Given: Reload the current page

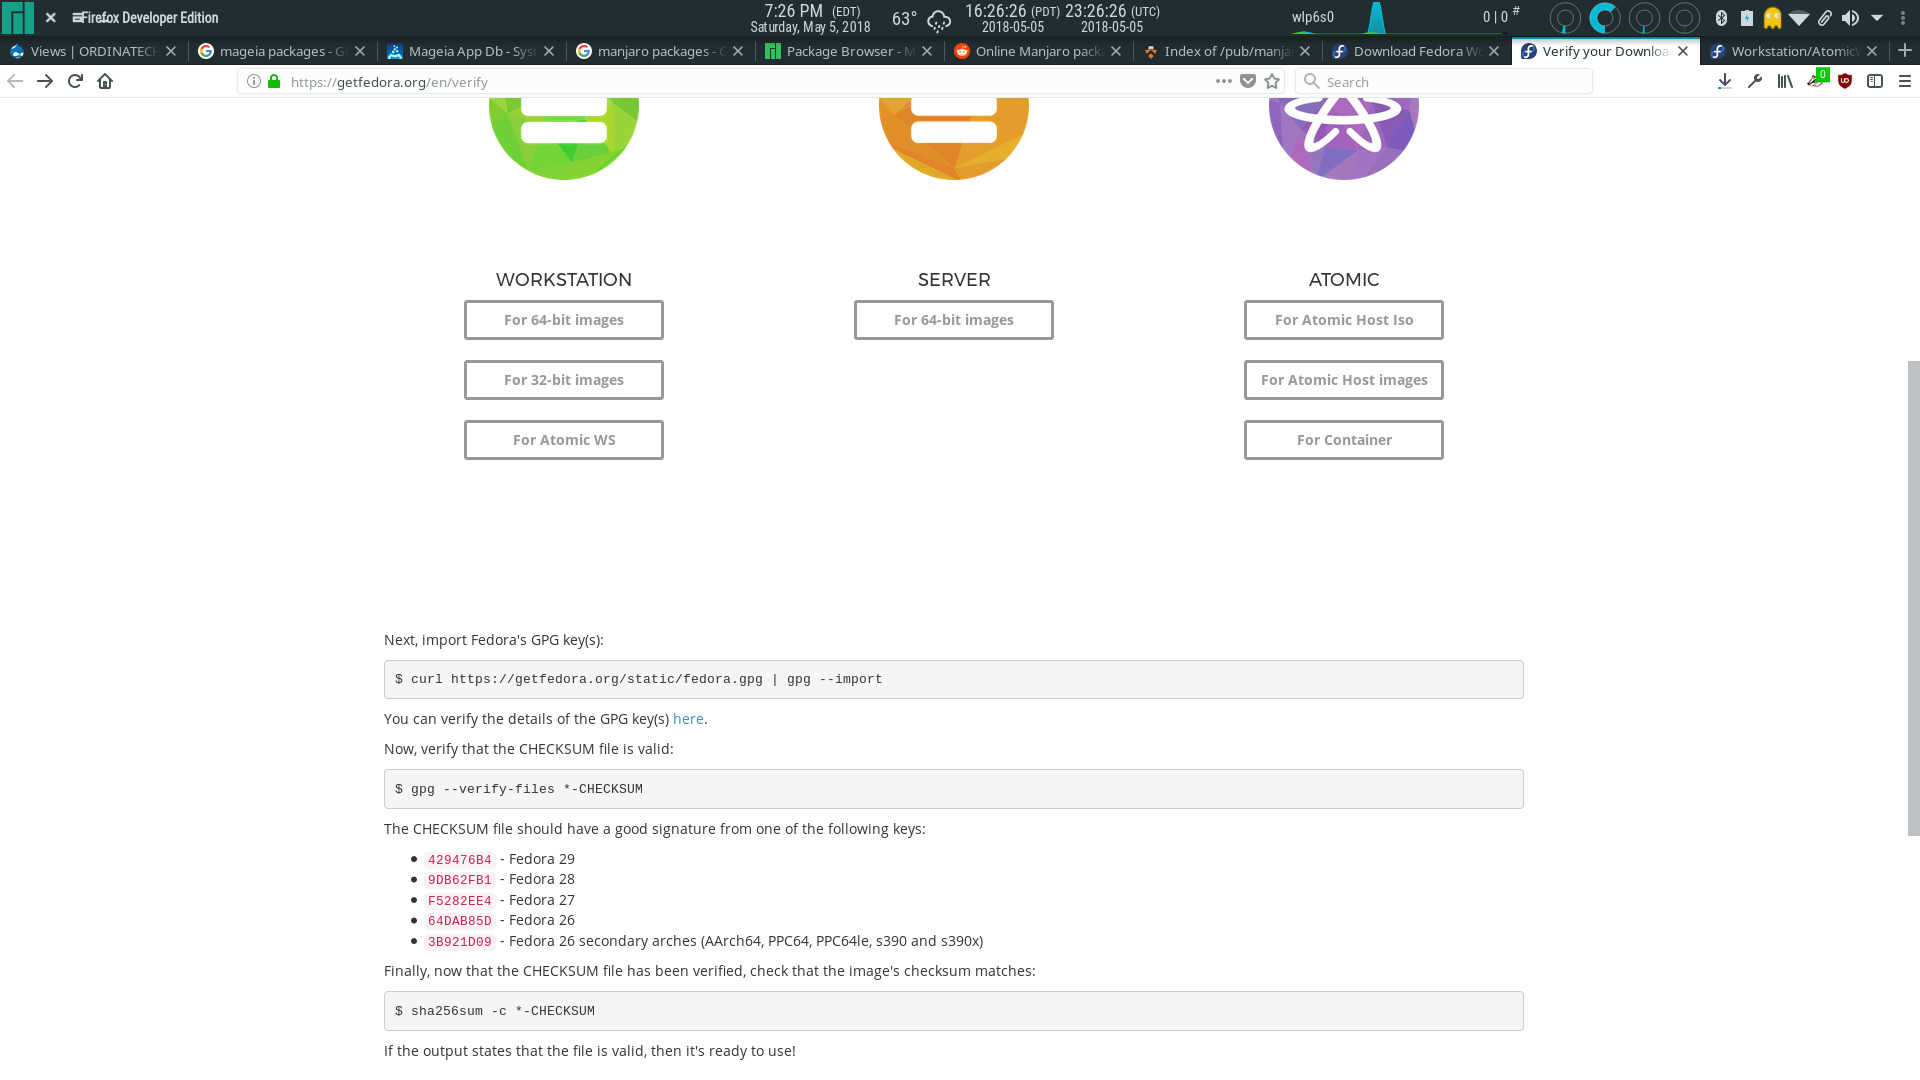Looking at the screenshot, I should tap(75, 81).
